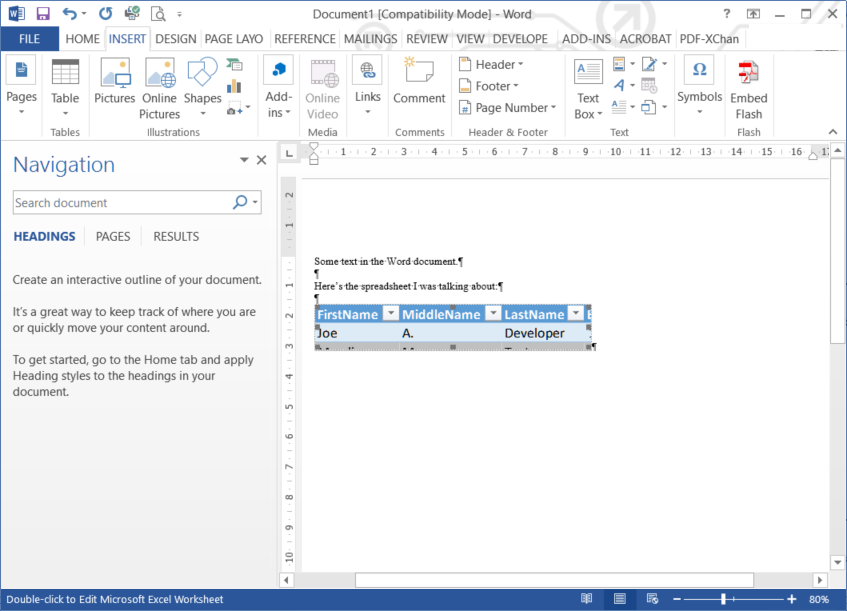Screen dimensions: 847x611
Task: Click the zoom out minus button
Action: pyautogui.click(x=677, y=599)
